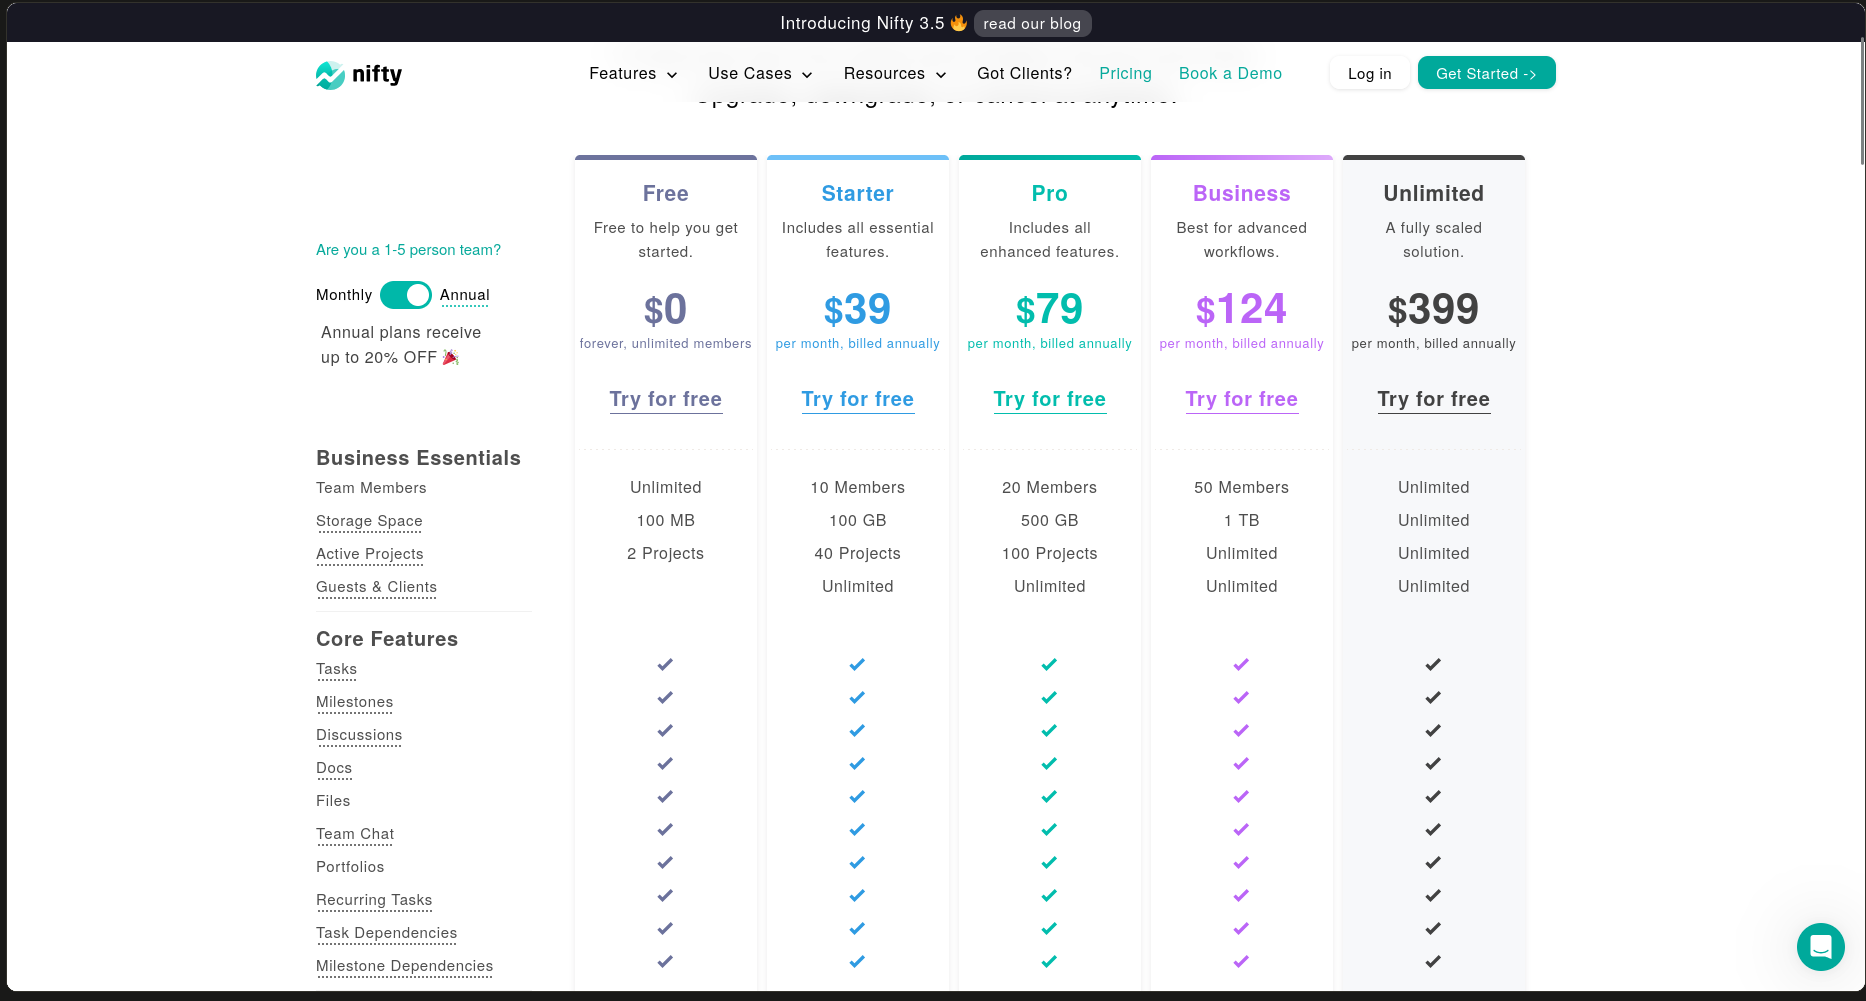Toggle the Monthly/Annual billing switch
The width and height of the screenshot is (1866, 1001).
point(405,295)
